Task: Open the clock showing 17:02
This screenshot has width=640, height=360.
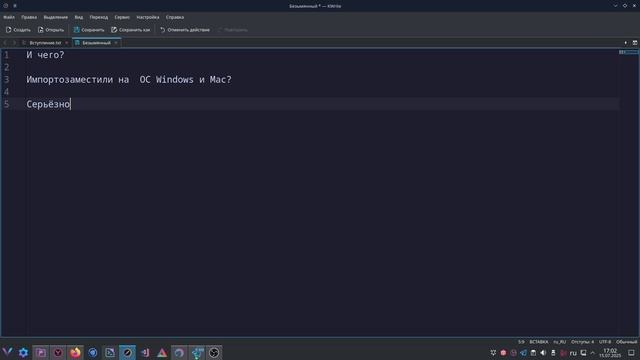Action: 610,353
